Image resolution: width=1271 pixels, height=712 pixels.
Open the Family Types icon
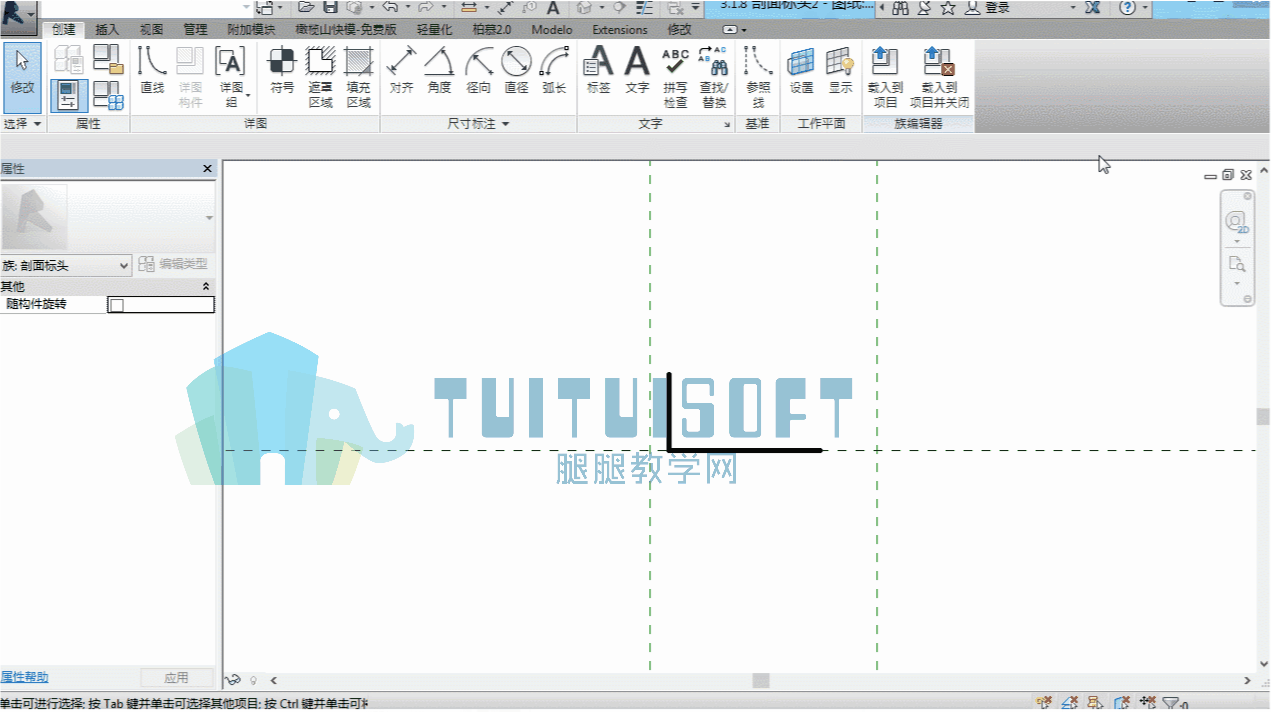[x=108, y=95]
